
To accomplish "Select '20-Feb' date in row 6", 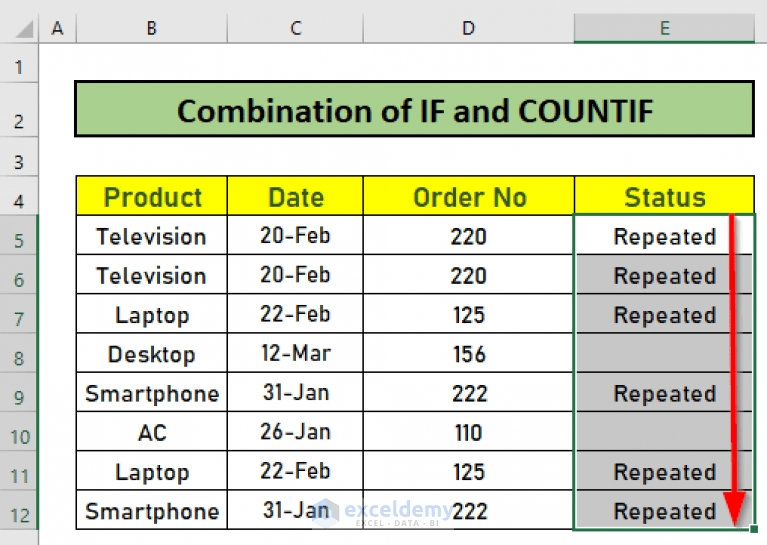I will 295,274.
